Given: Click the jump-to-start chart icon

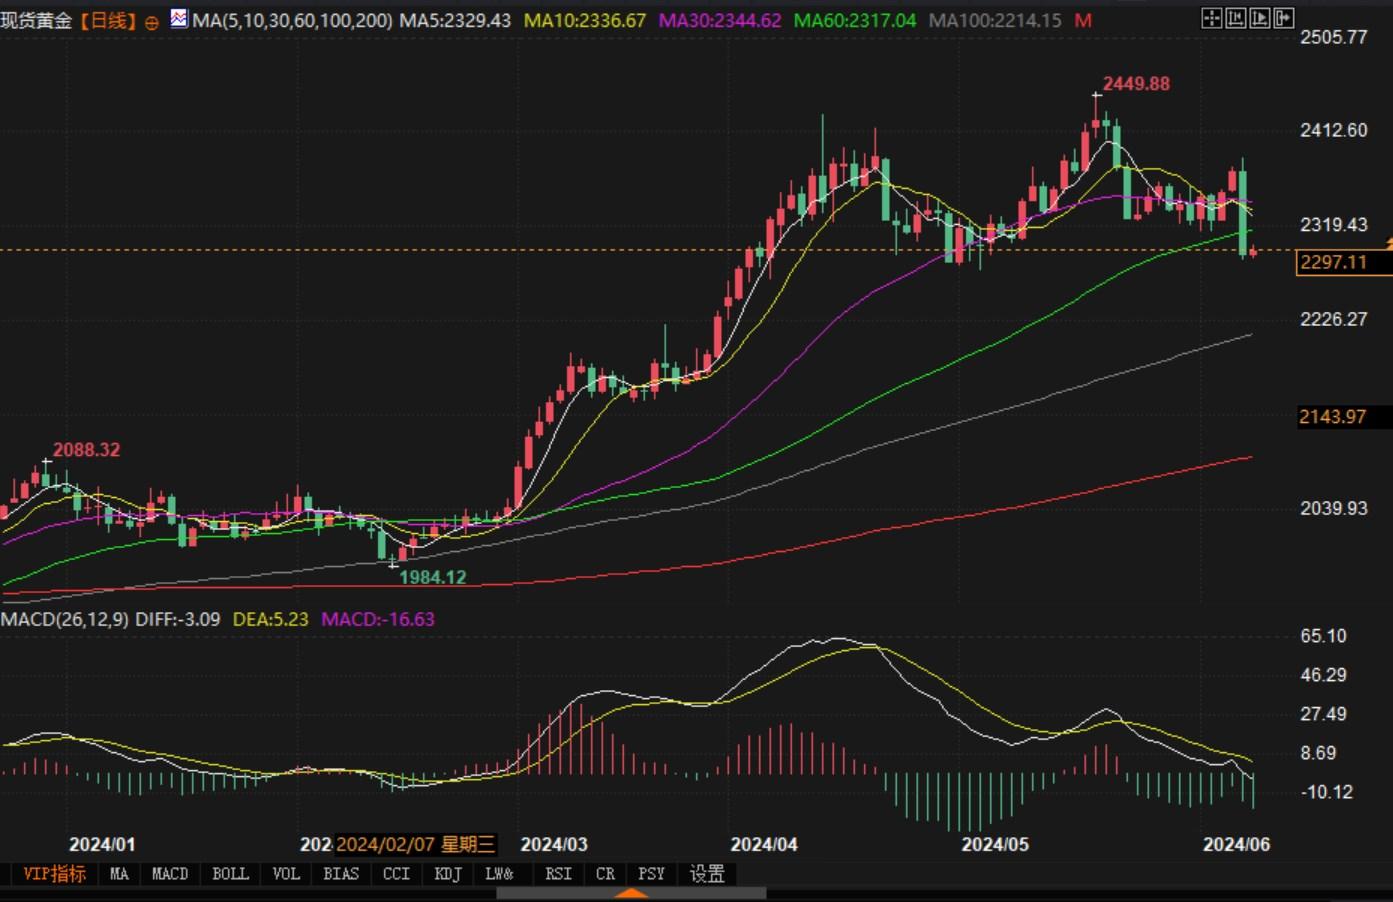Looking at the screenshot, I should 1236,18.
